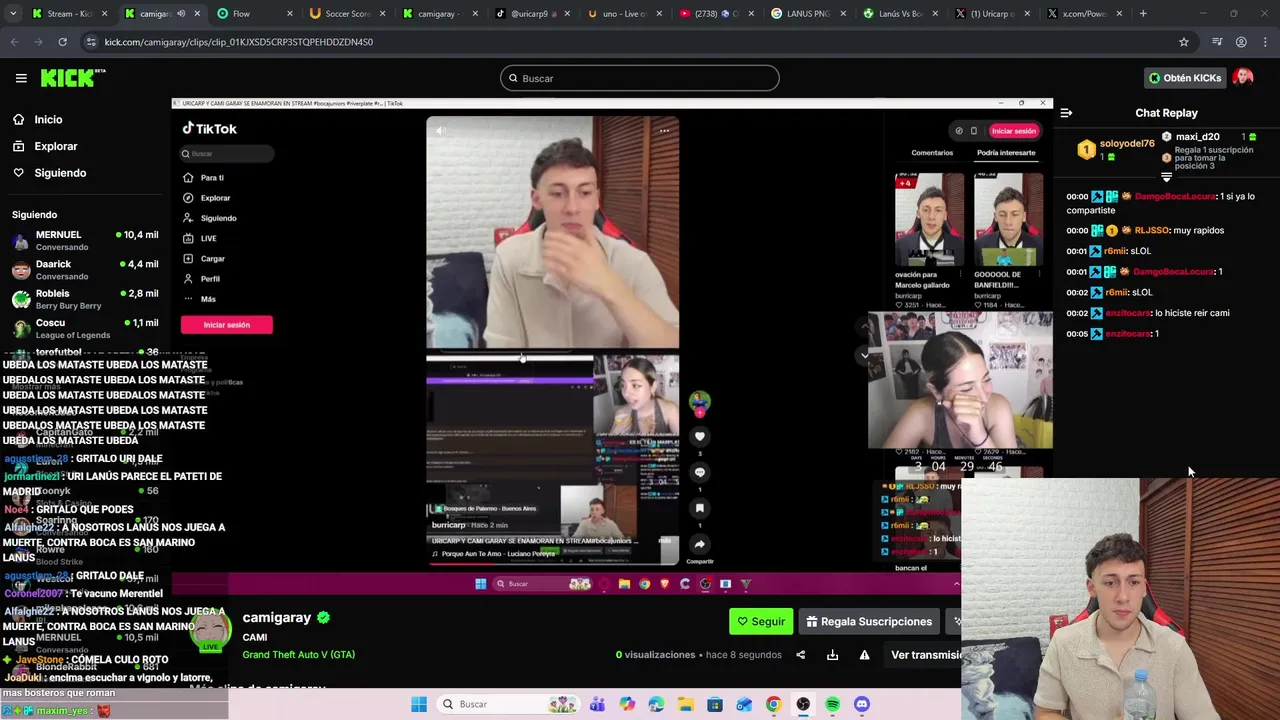Open Windows Start menu
1280x720 pixels.
coord(418,704)
